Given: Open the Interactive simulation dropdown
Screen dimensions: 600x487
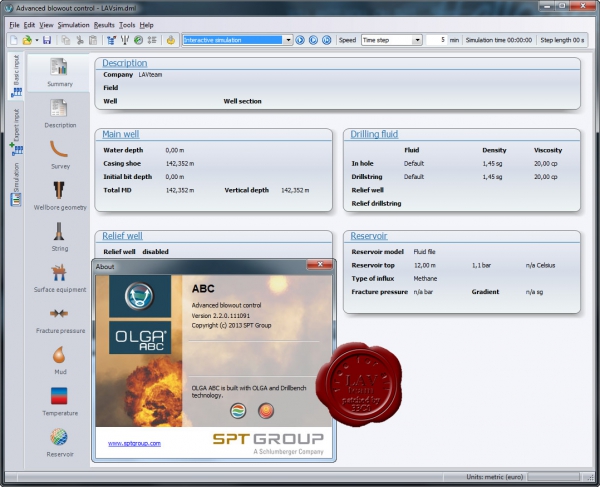Looking at the screenshot, I should 288,40.
